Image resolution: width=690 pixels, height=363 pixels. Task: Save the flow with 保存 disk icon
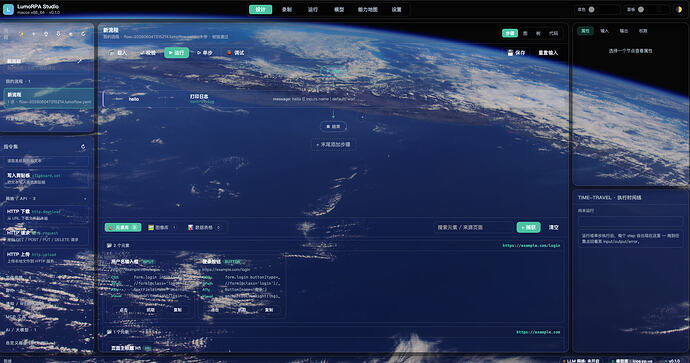tap(516, 53)
